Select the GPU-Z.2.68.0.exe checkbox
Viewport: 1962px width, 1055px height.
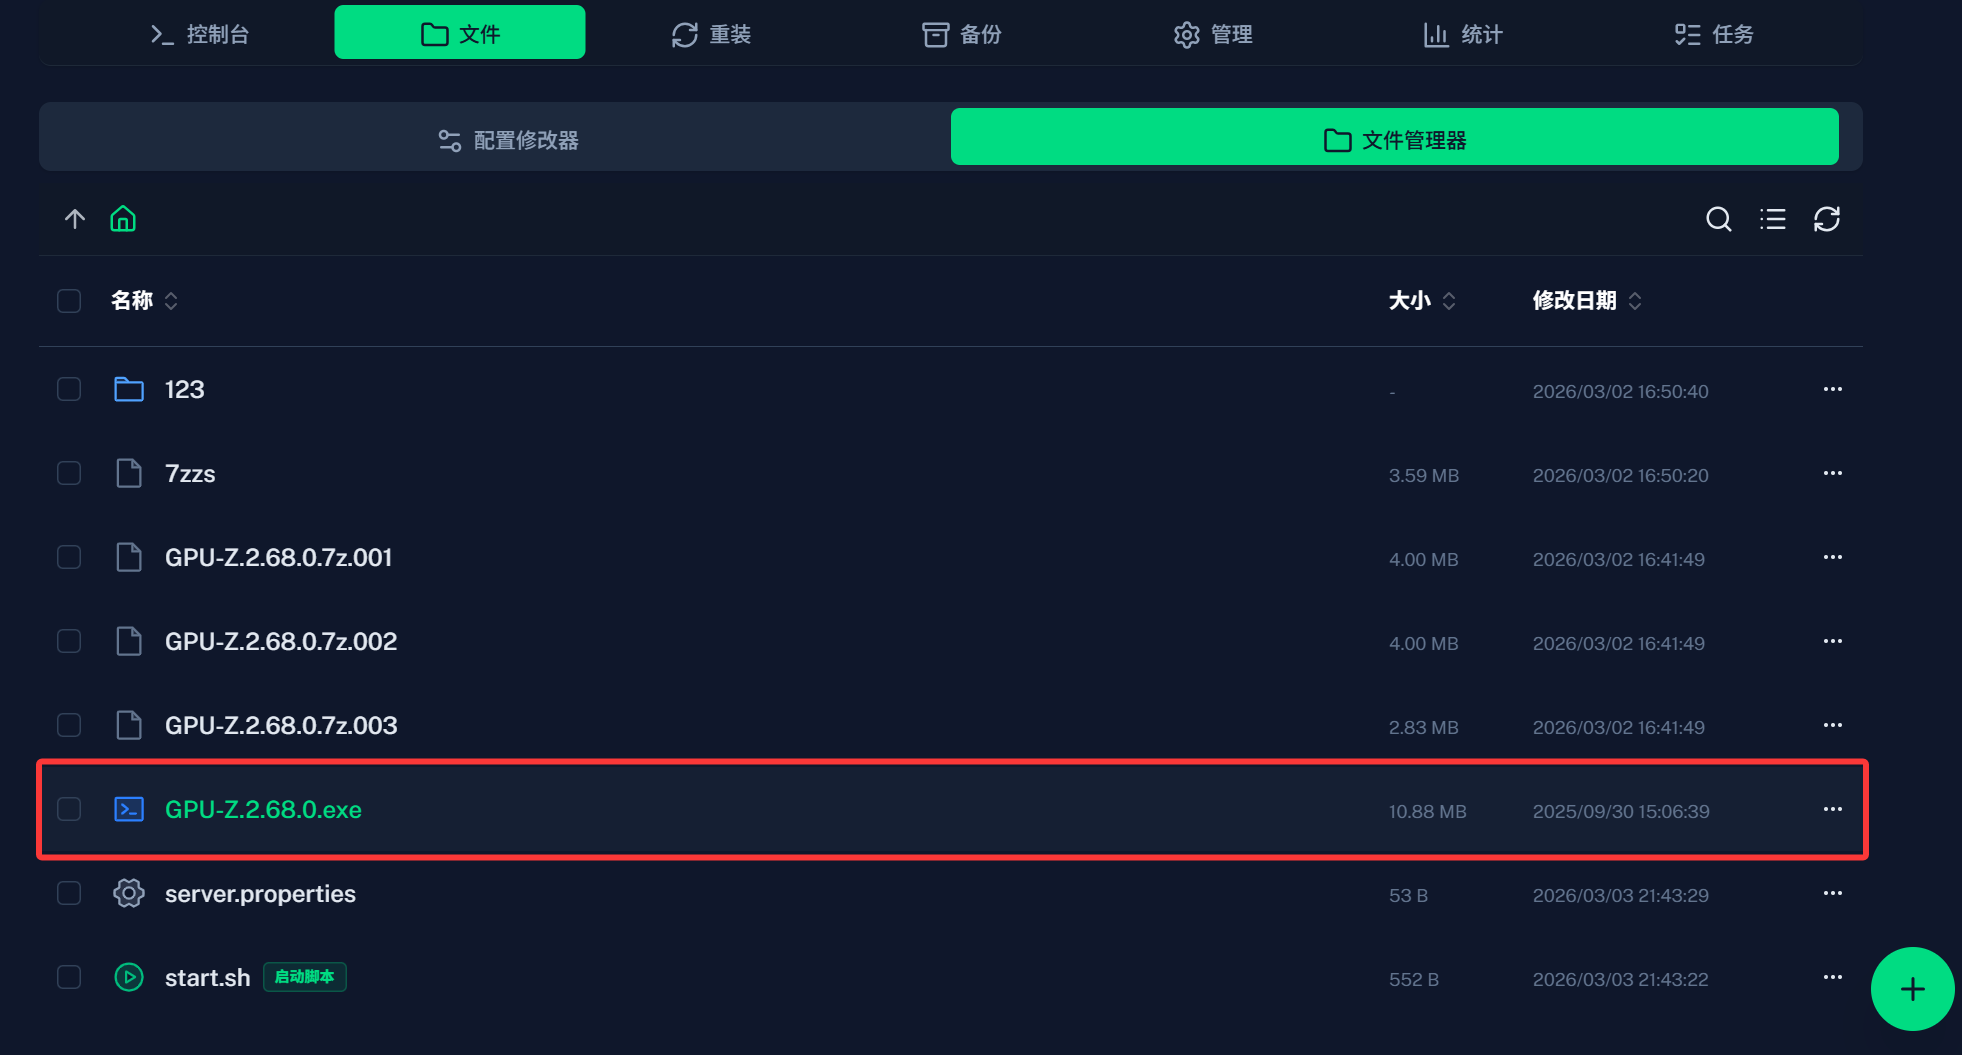click(x=69, y=809)
